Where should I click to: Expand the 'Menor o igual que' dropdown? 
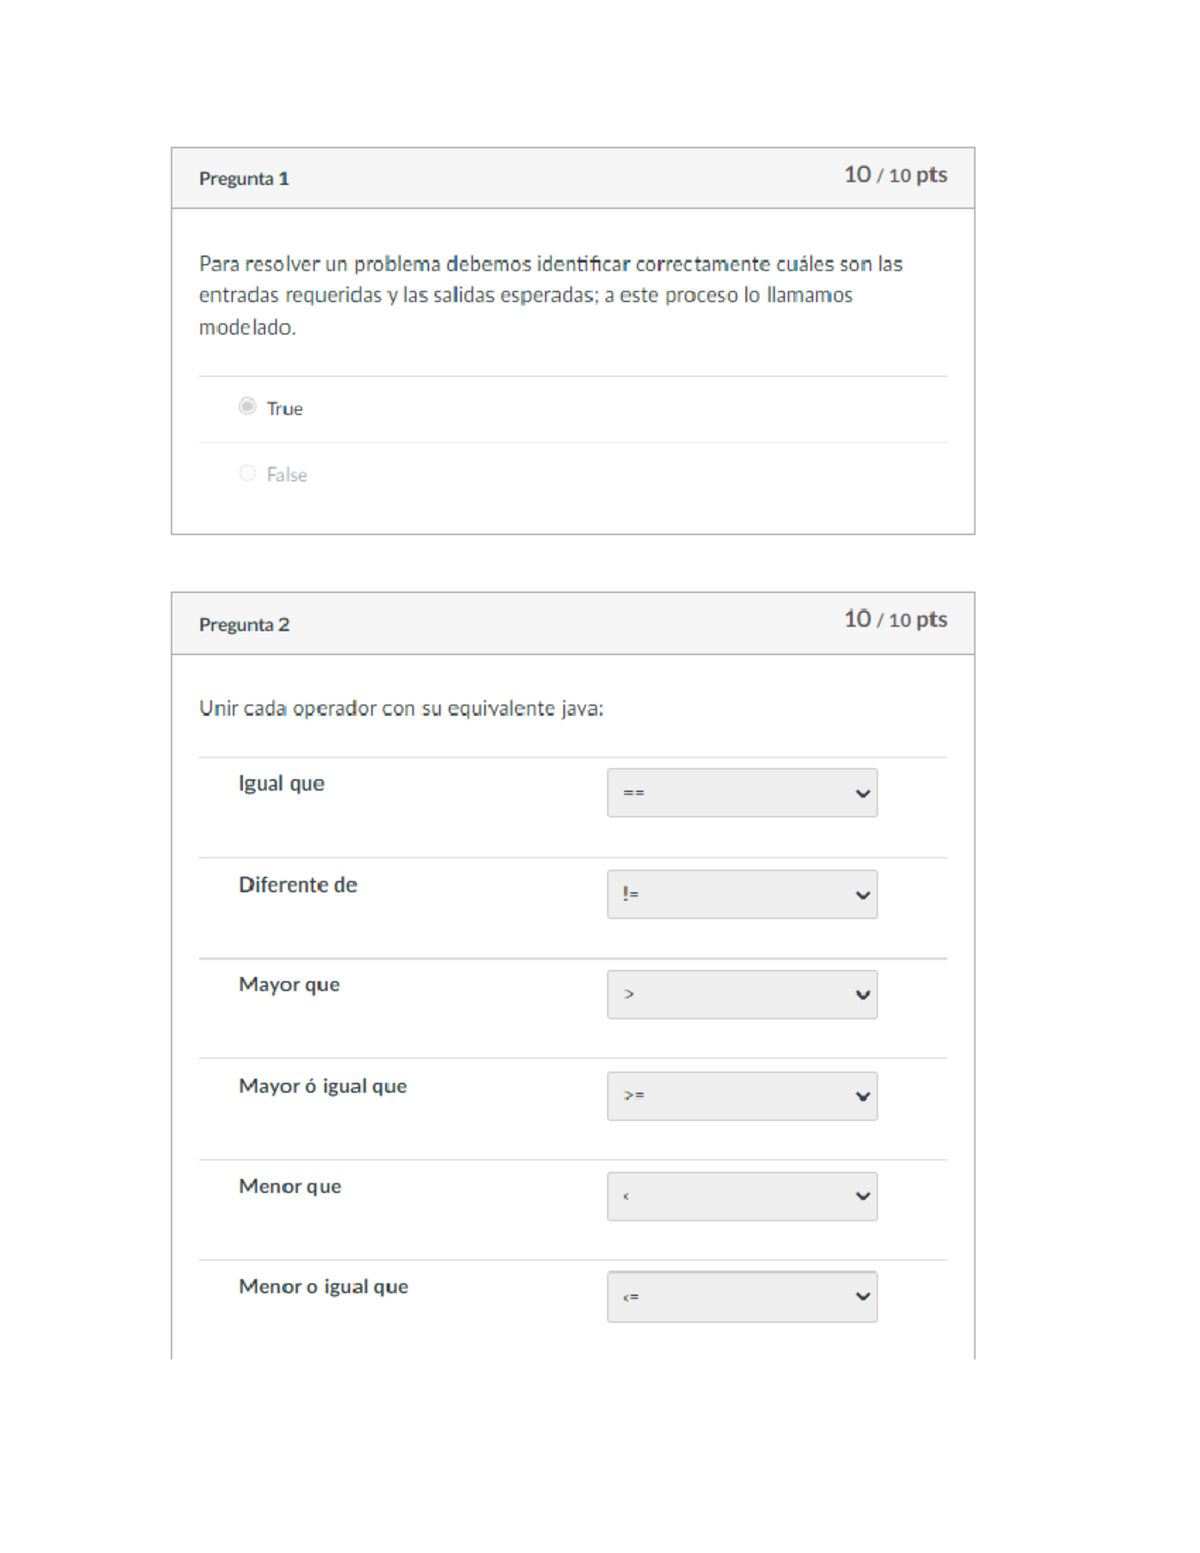point(741,1297)
